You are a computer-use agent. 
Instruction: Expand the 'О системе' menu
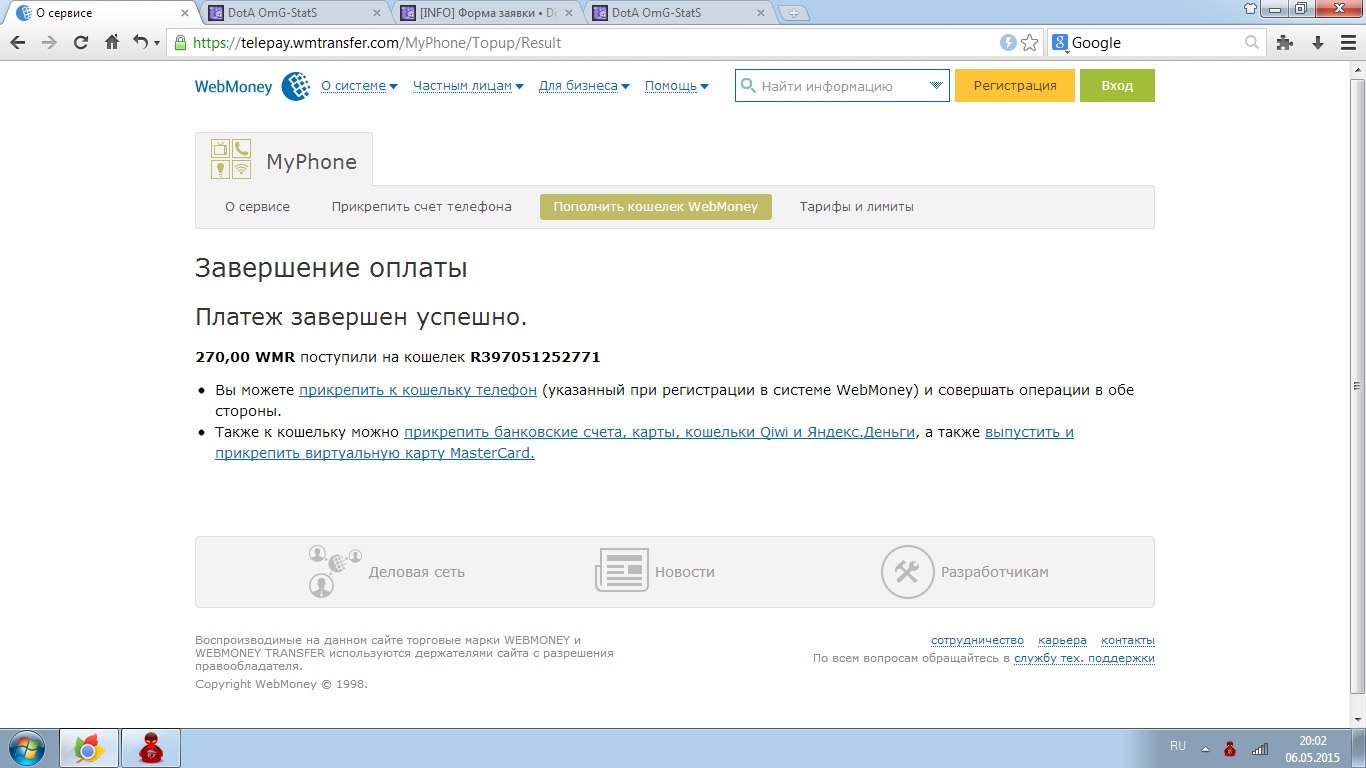point(359,86)
